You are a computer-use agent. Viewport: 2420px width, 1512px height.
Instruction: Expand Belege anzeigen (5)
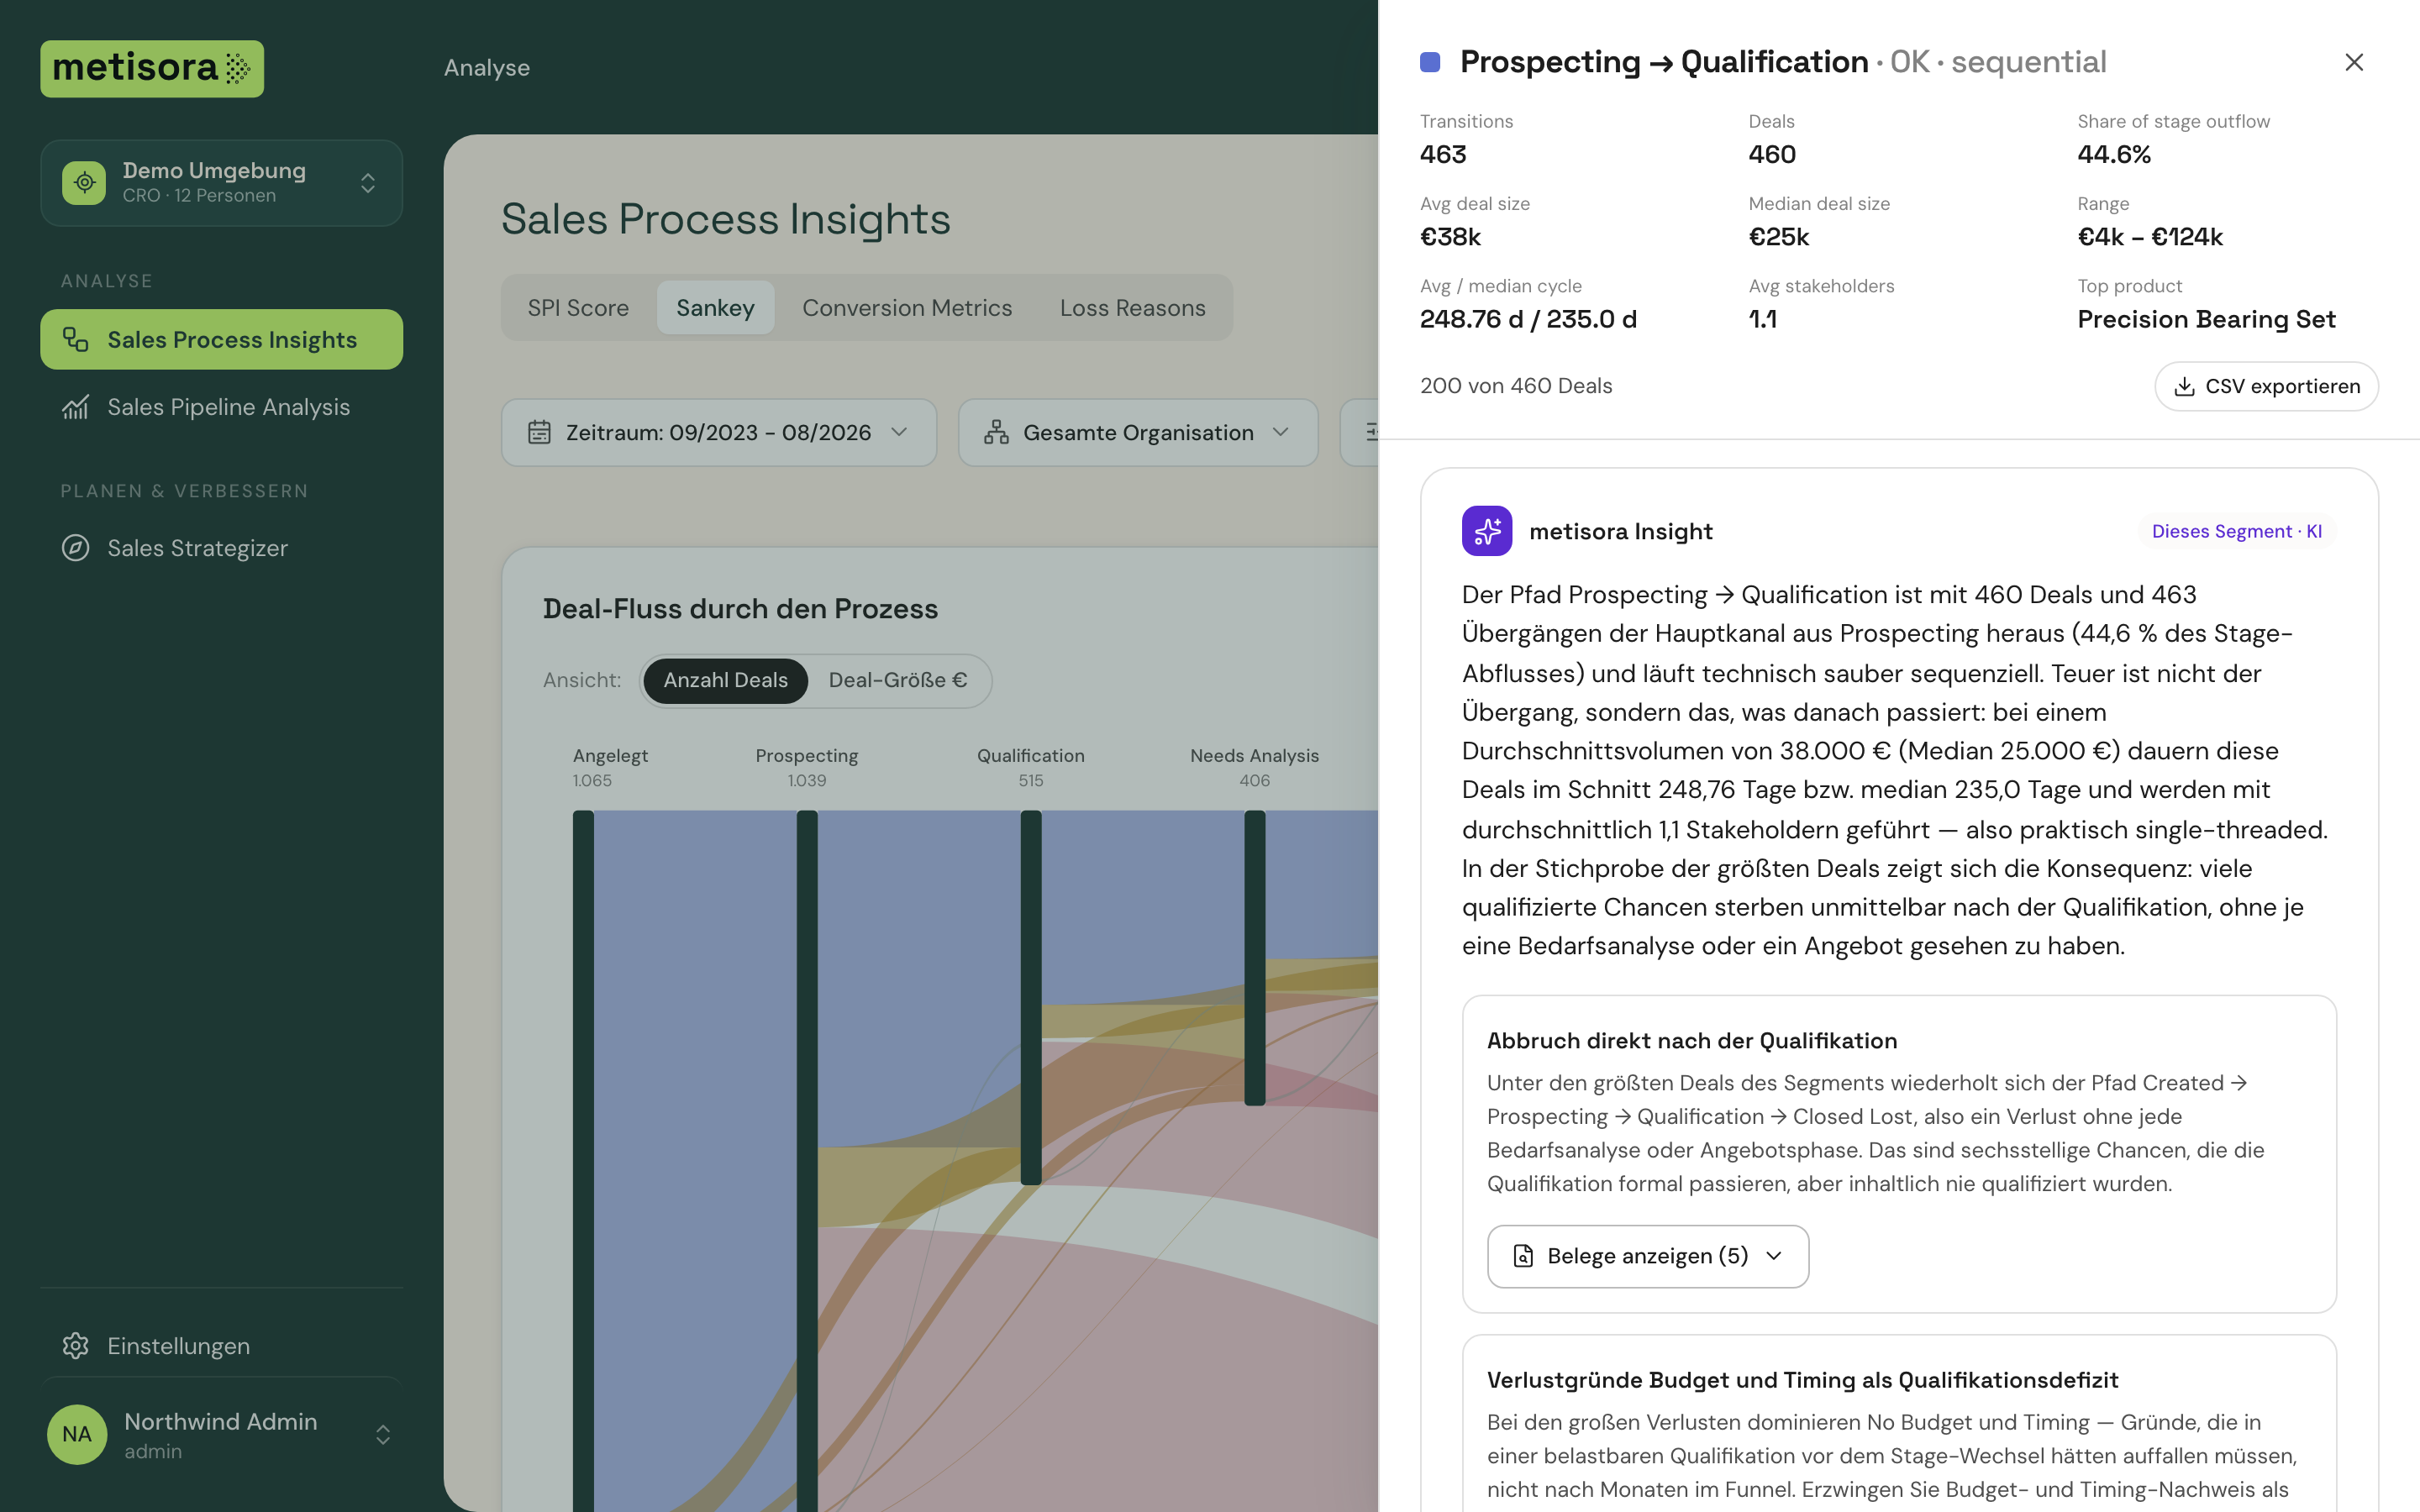(1648, 1256)
